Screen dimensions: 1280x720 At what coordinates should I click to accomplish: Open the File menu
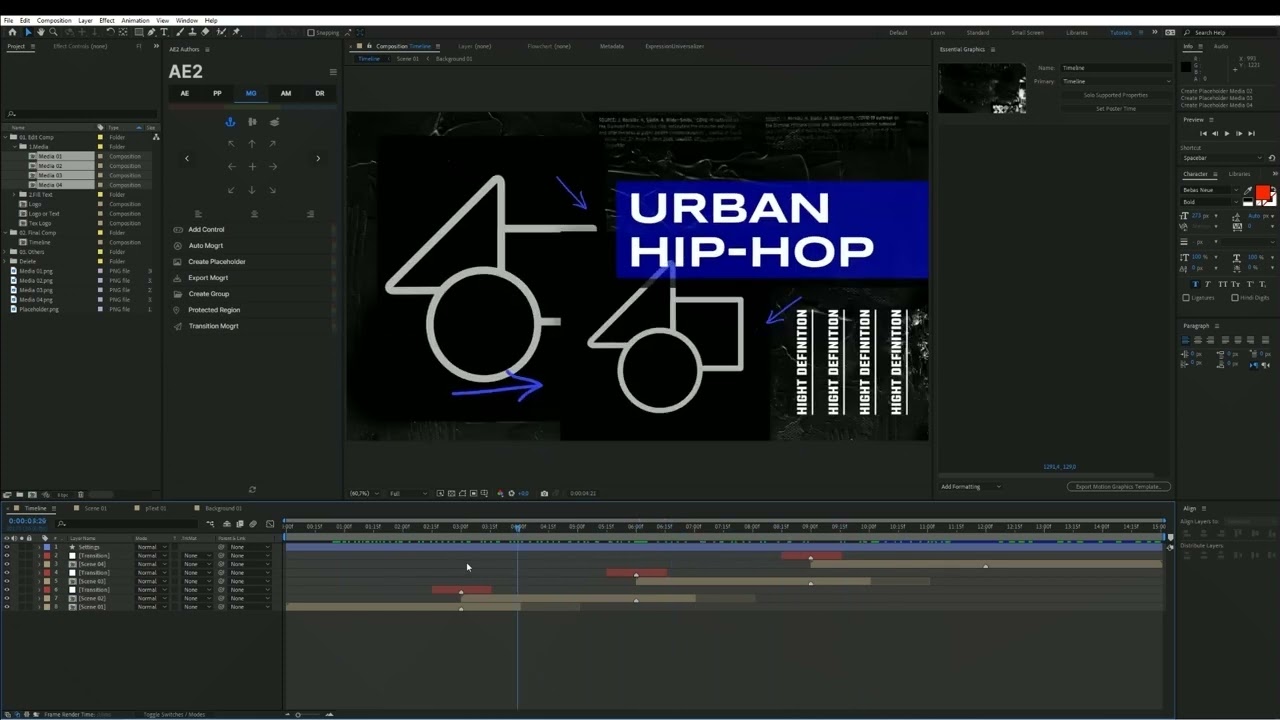pyautogui.click(x=9, y=20)
